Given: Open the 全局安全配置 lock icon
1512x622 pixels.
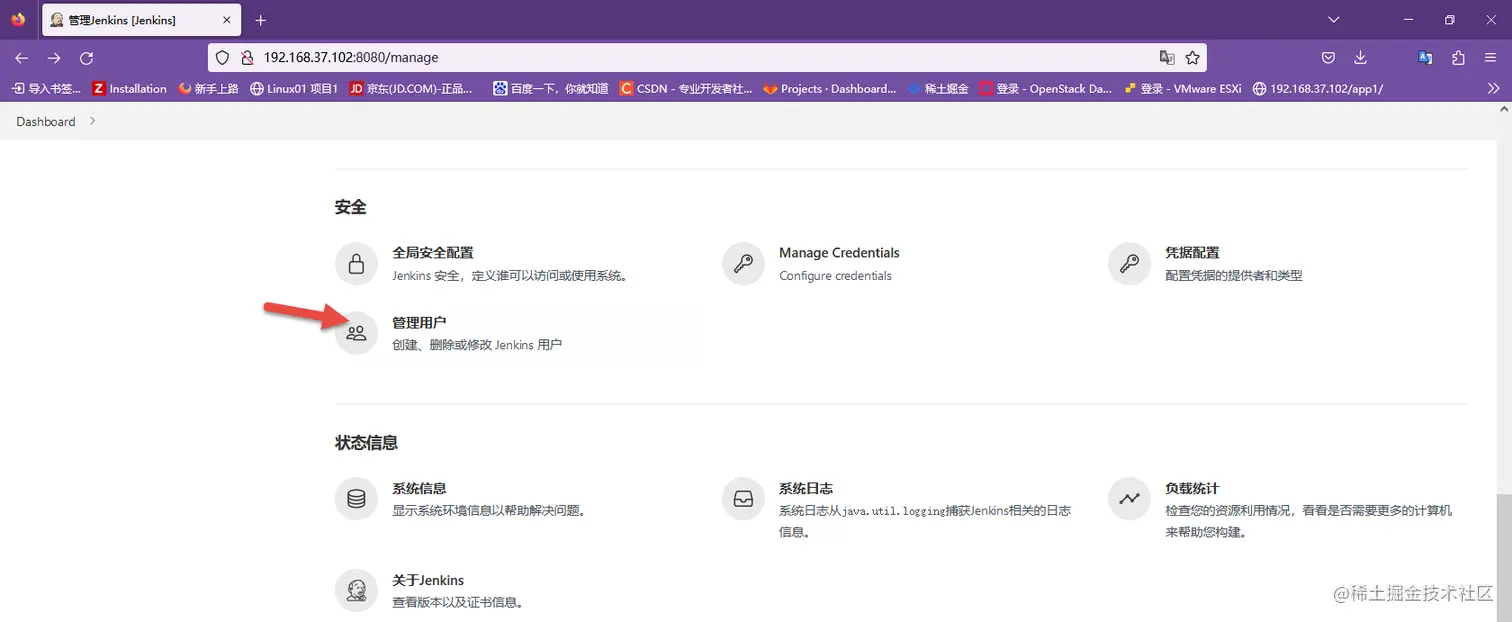Looking at the screenshot, I should tap(356, 264).
